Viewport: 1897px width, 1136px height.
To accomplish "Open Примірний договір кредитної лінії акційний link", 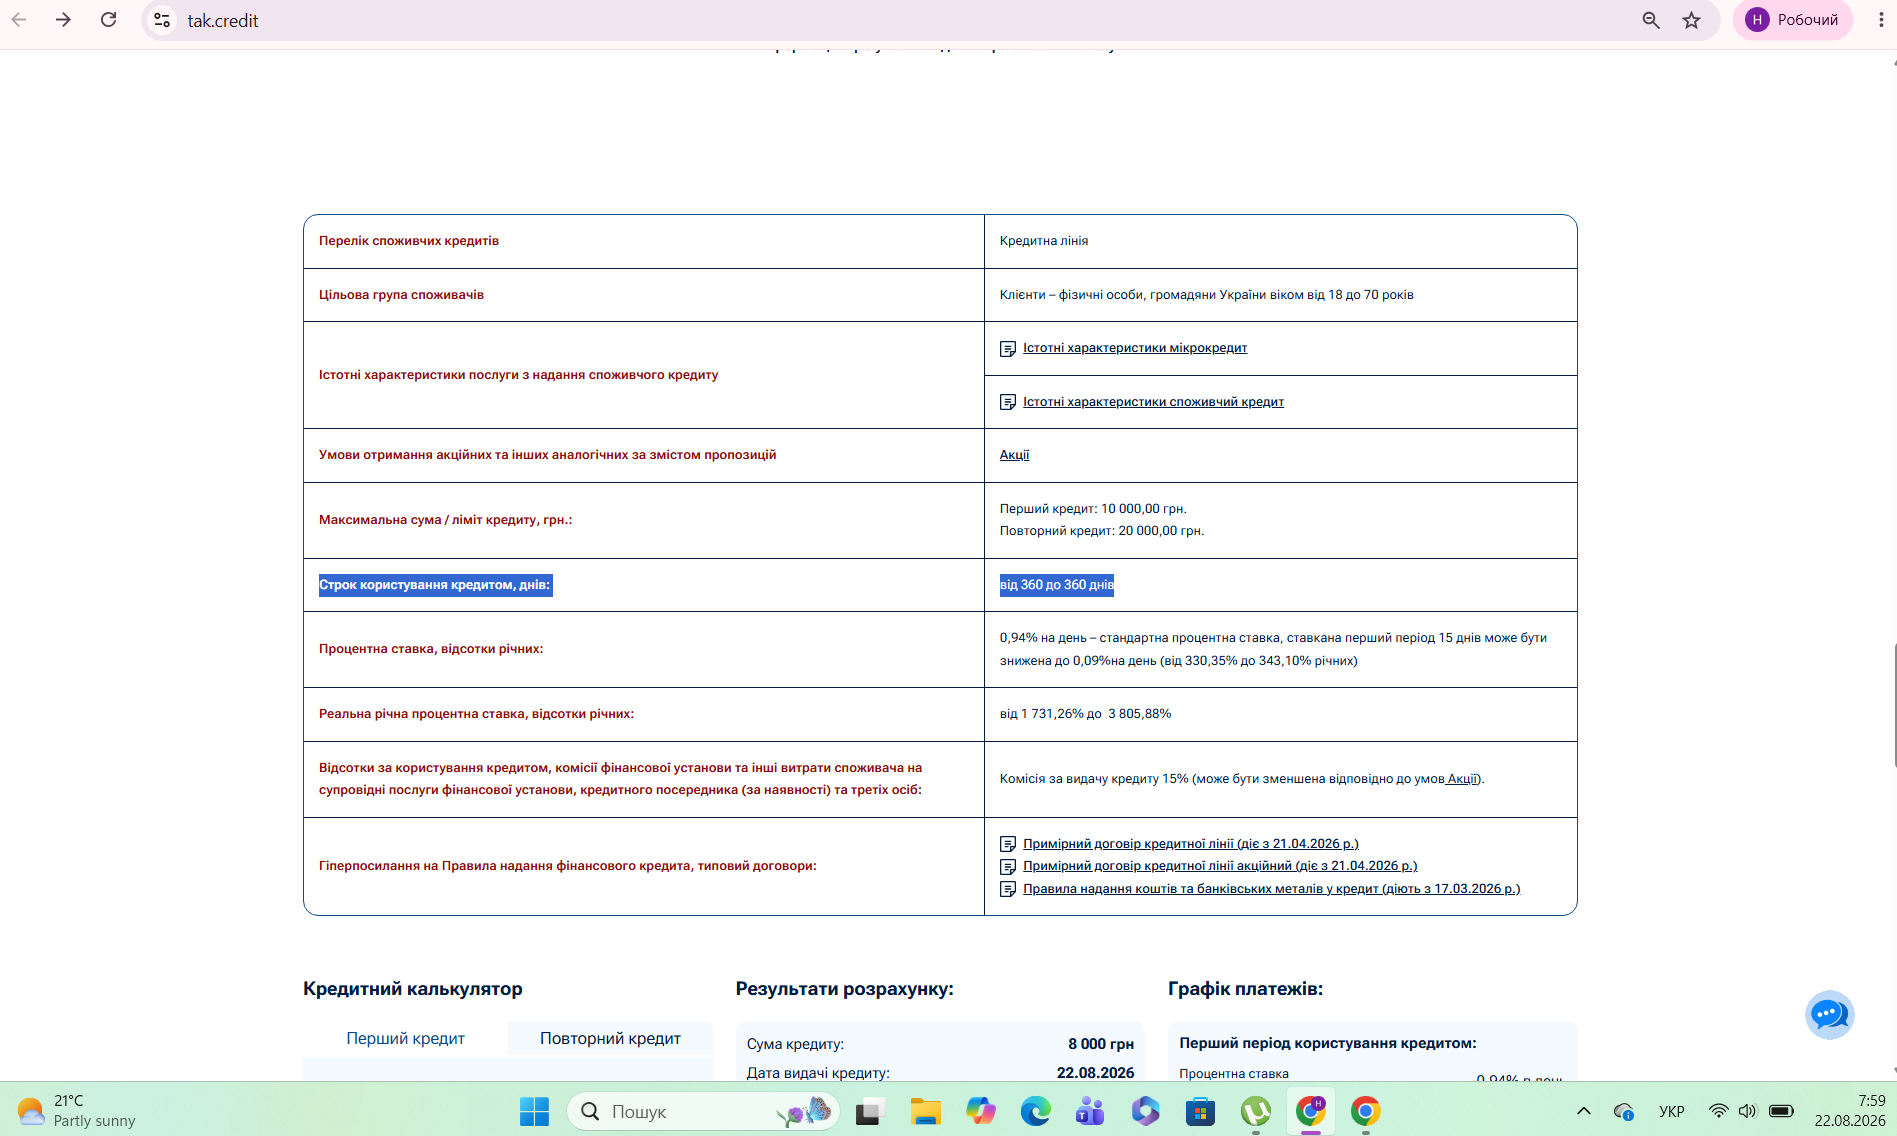I will [x=1220, y=866].
